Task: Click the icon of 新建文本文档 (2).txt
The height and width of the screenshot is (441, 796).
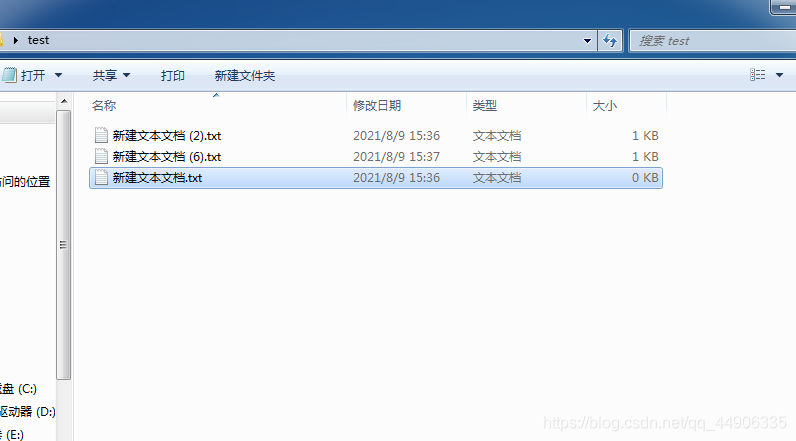Action: (x=101, y=135)
